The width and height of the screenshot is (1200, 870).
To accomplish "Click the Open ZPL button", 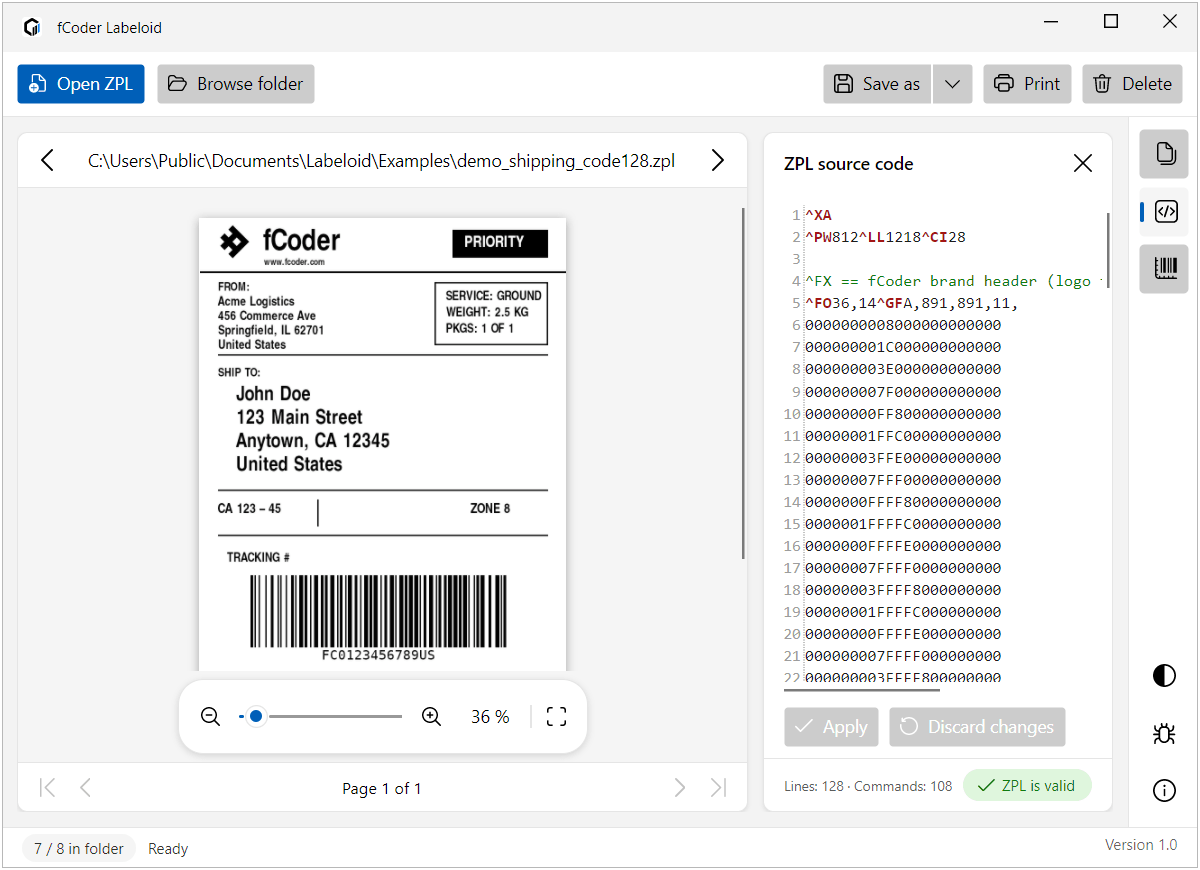I will pyautogui.click(x=81, y=84).
